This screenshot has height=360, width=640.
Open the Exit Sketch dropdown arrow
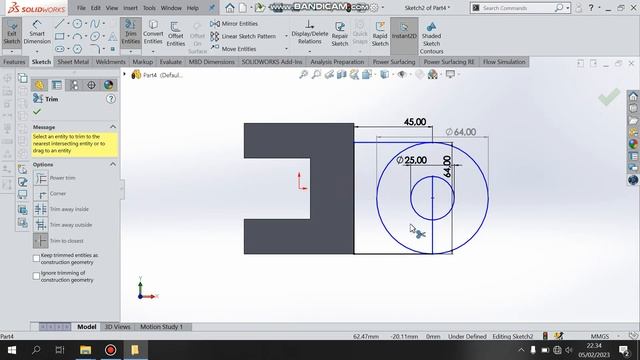12,51
